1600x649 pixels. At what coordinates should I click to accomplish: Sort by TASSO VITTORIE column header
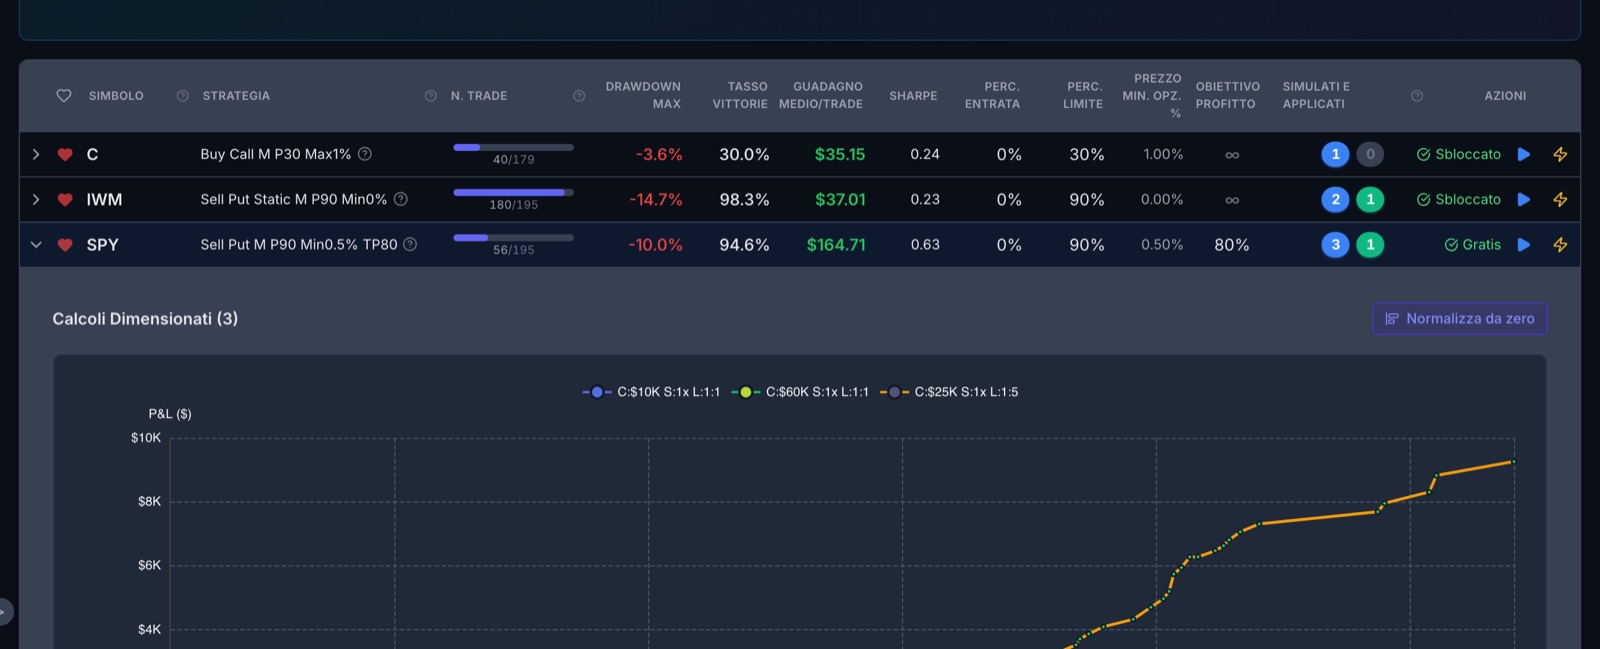coord(740,95)
